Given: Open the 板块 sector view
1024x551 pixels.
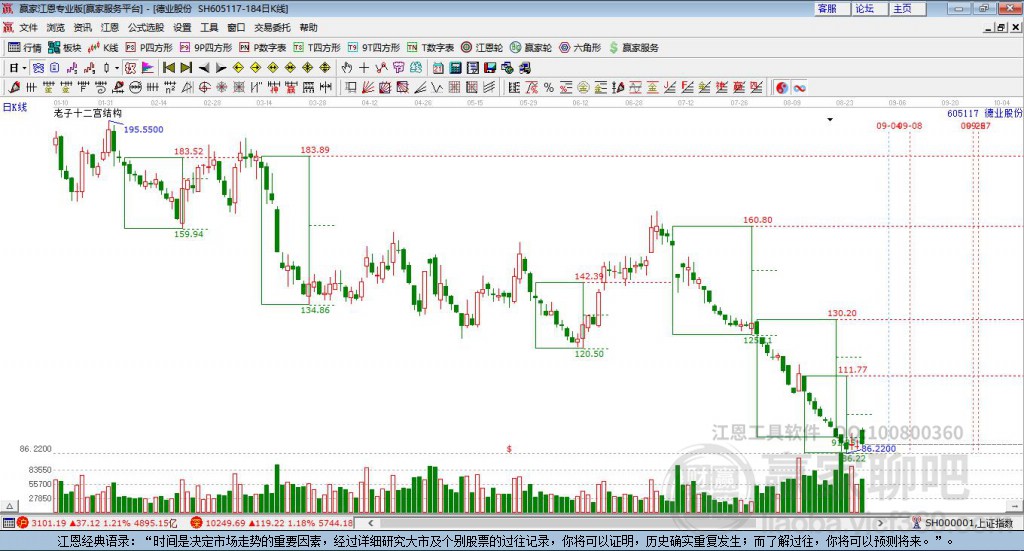Looking at the screenshot, I should click(x=64, y=48).
